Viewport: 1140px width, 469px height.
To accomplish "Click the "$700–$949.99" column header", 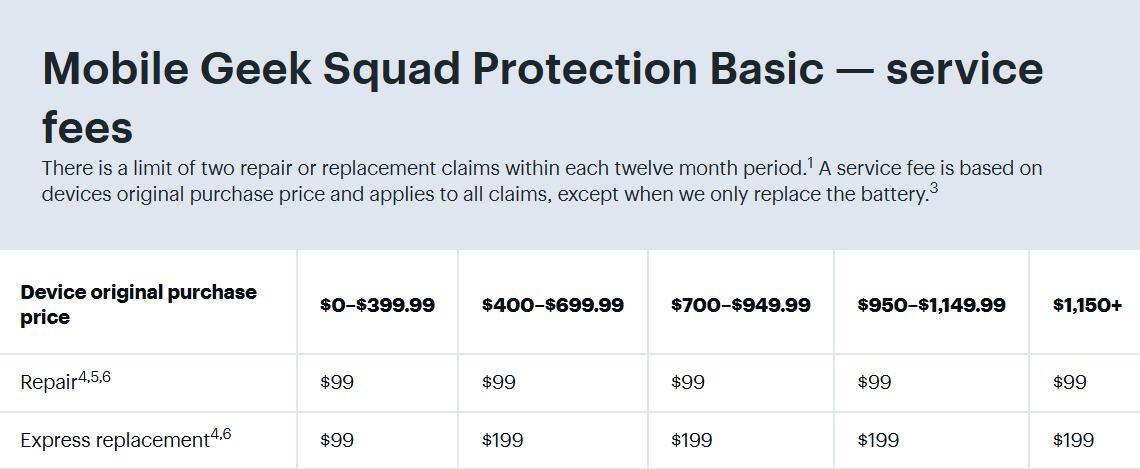I will [740, 305].
